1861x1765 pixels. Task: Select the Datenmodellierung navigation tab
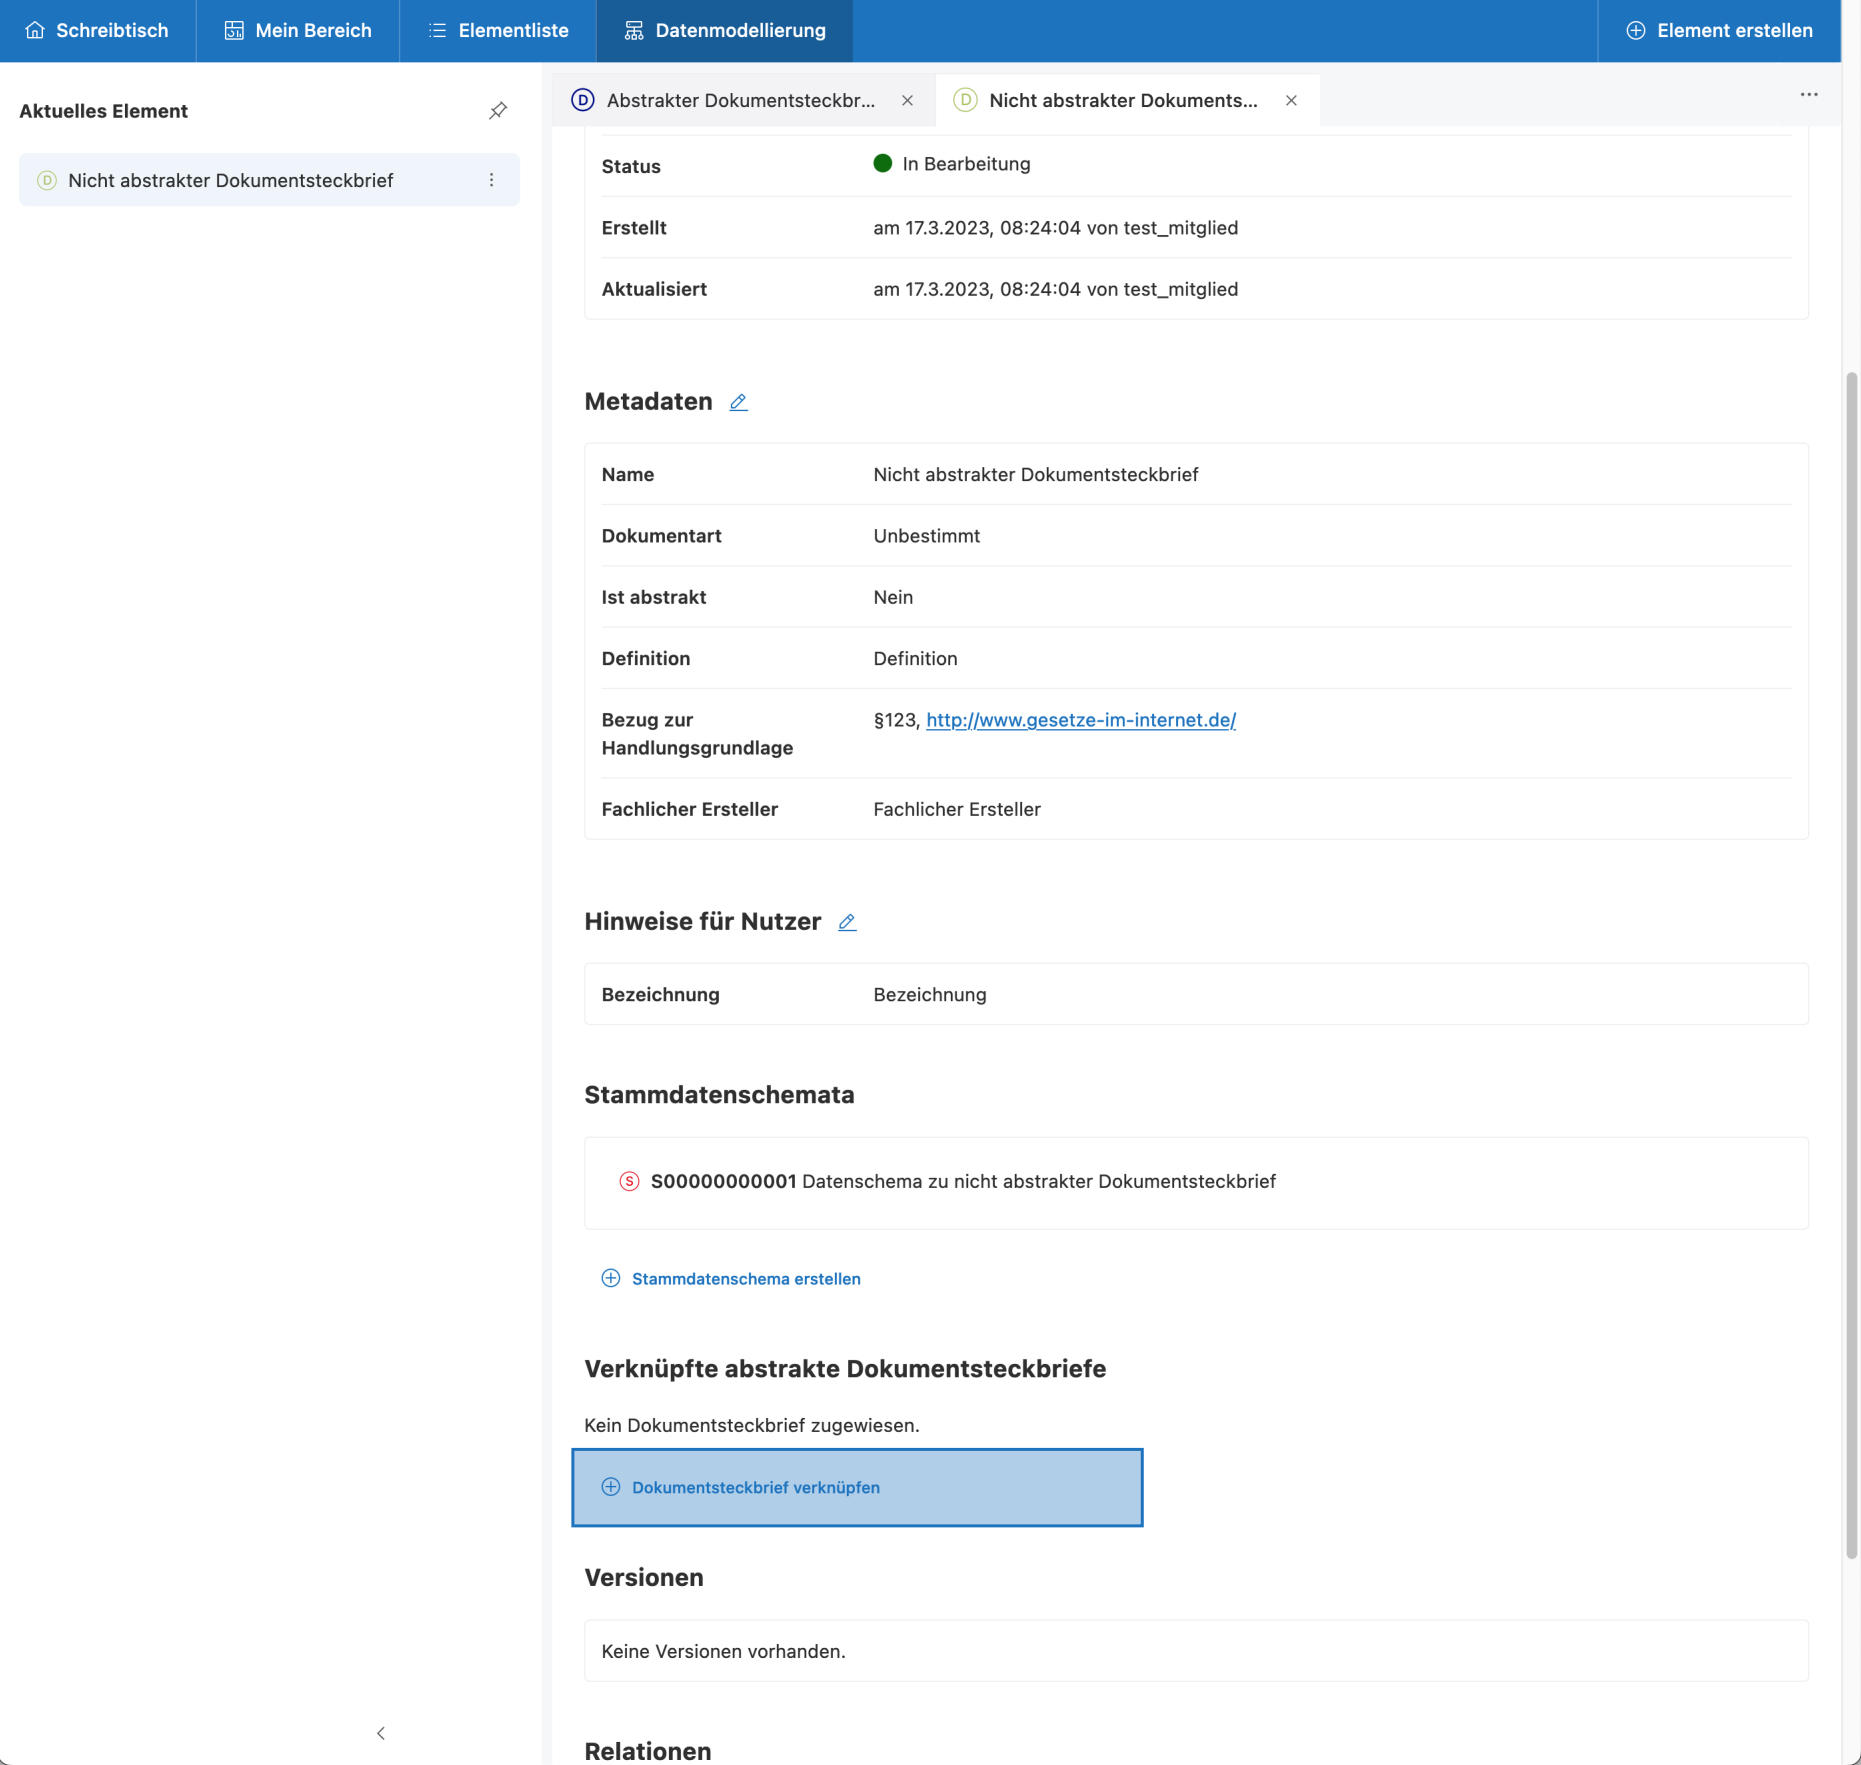coord(725,30)
